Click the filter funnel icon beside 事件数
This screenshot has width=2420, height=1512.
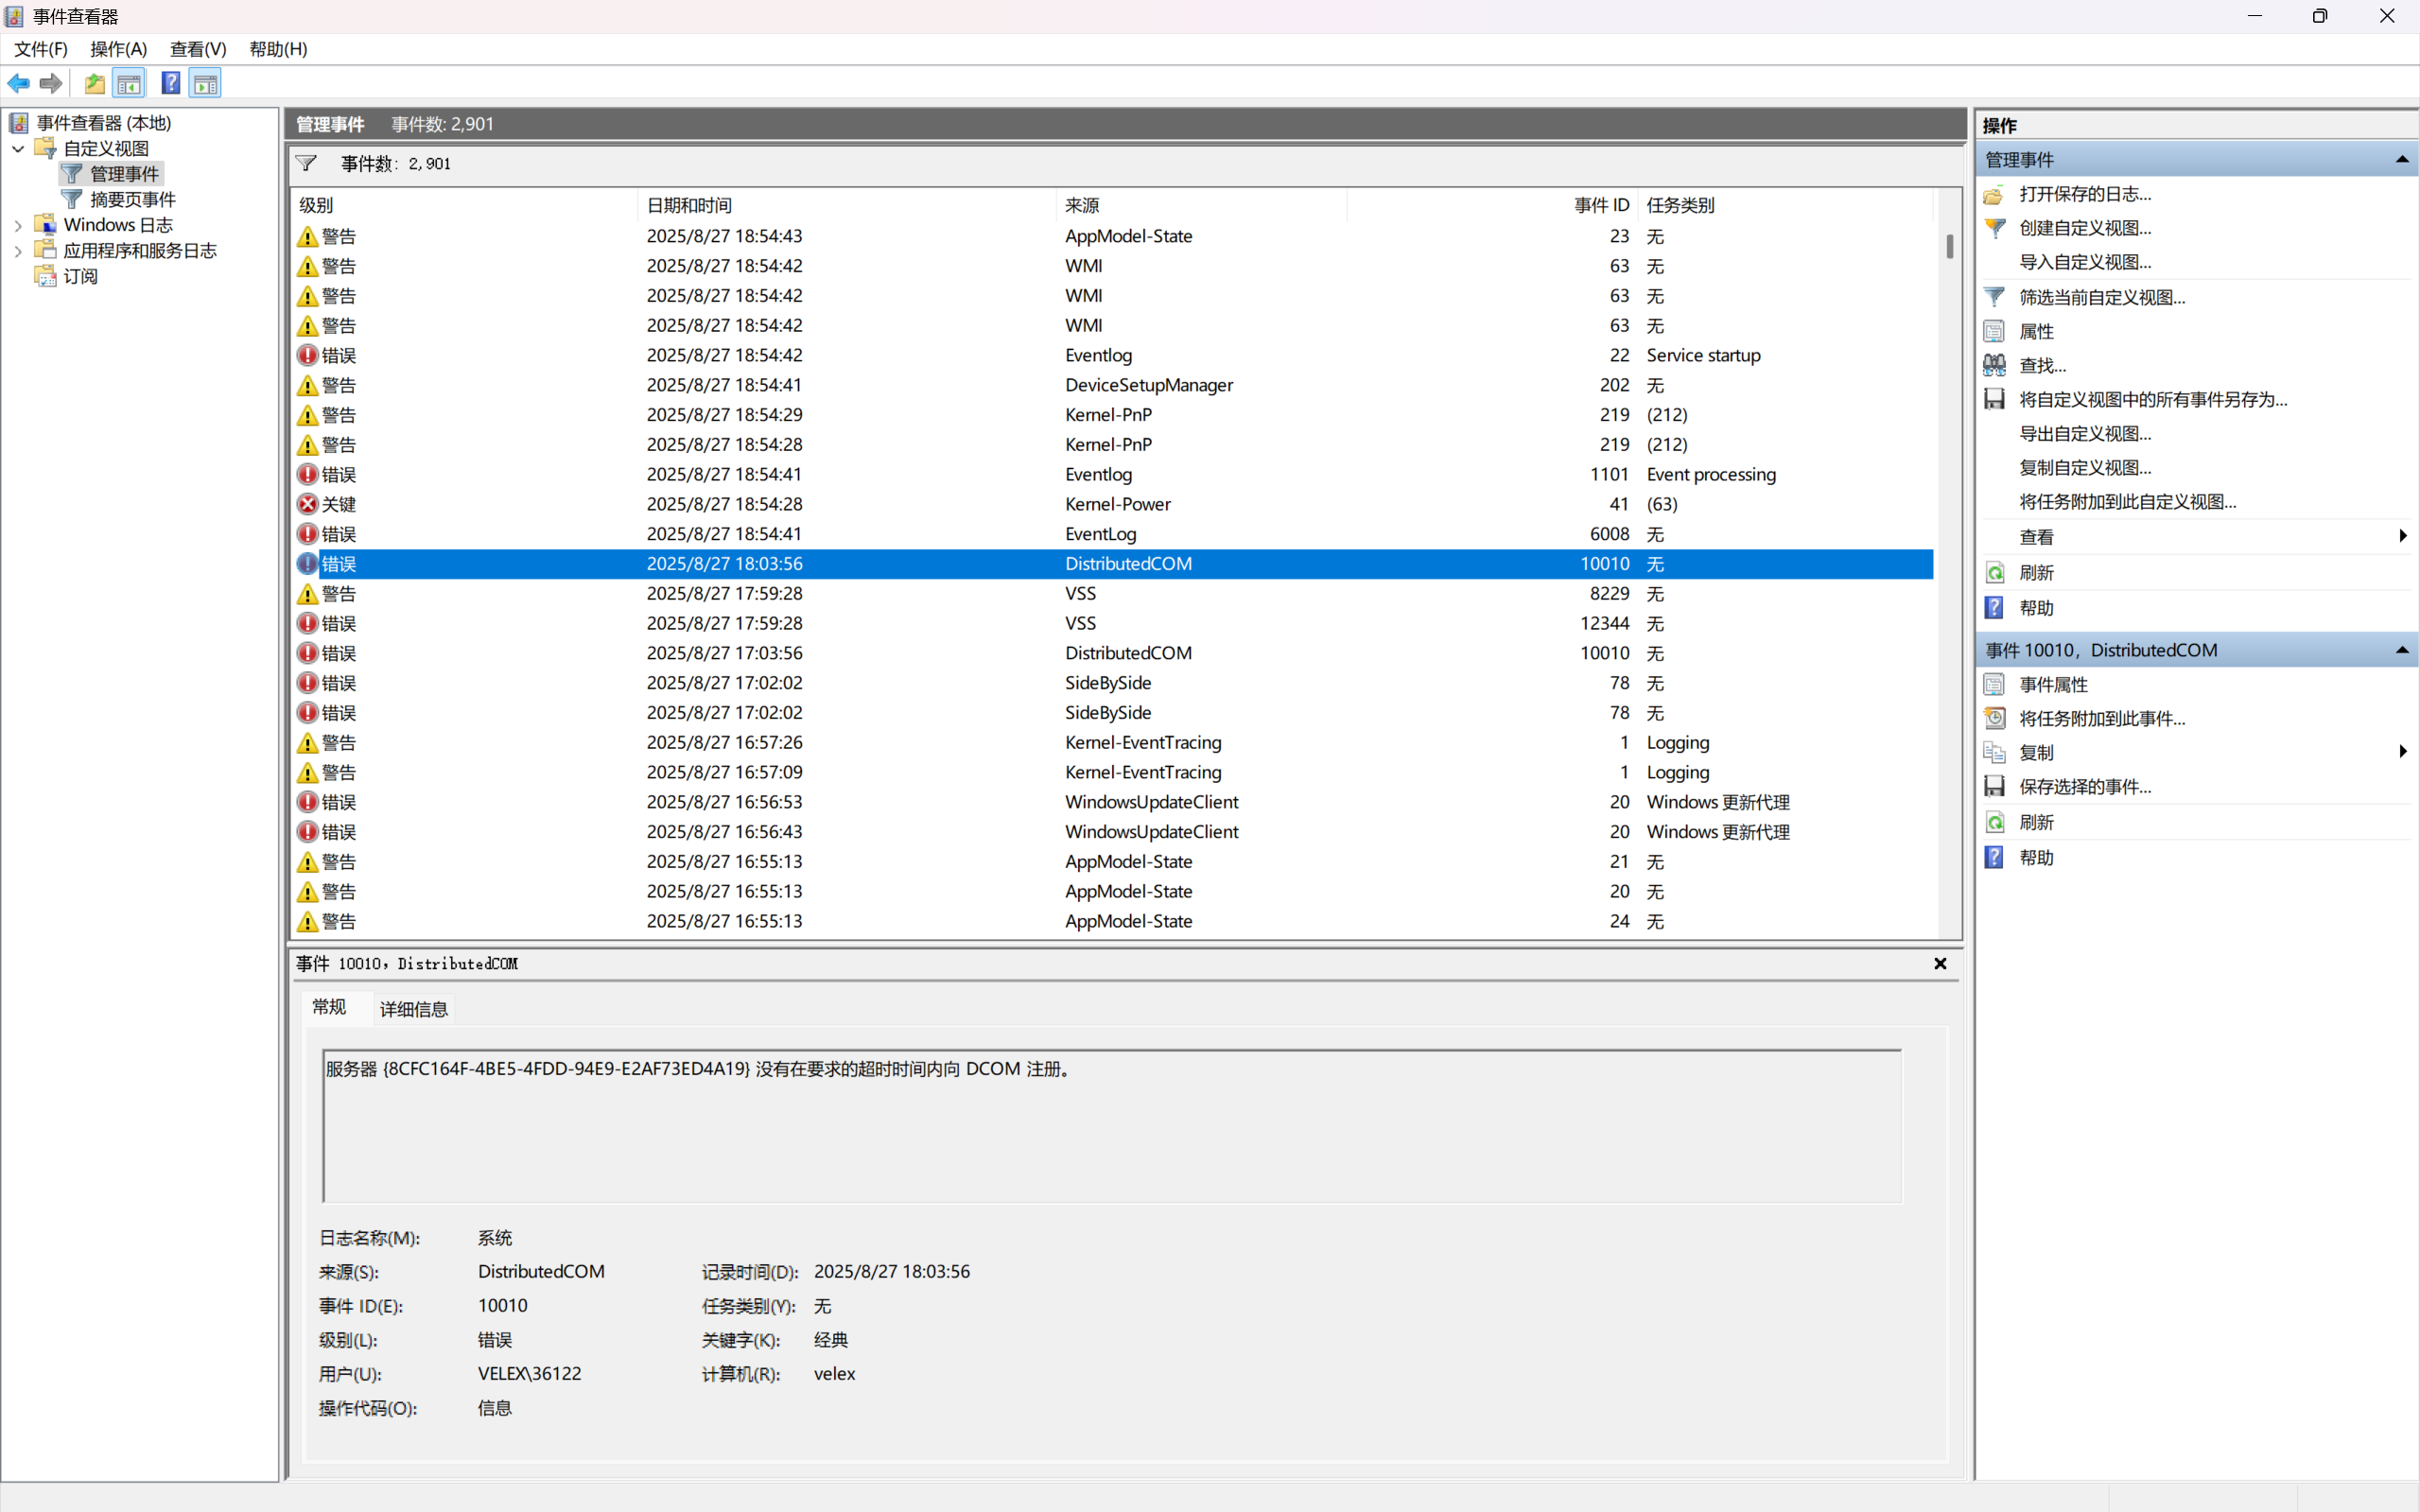(x=306, y=163)
